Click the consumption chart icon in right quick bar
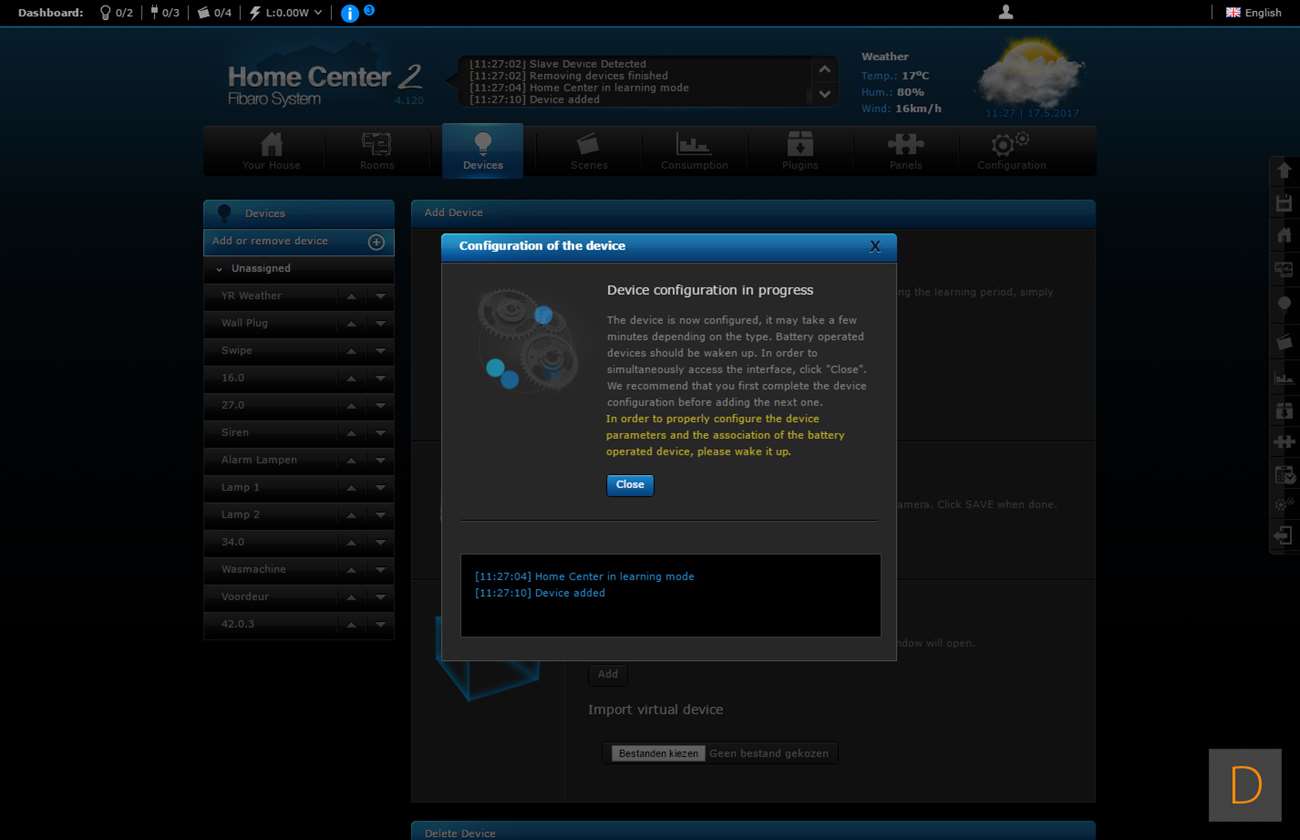 (x=1284, y=377)
